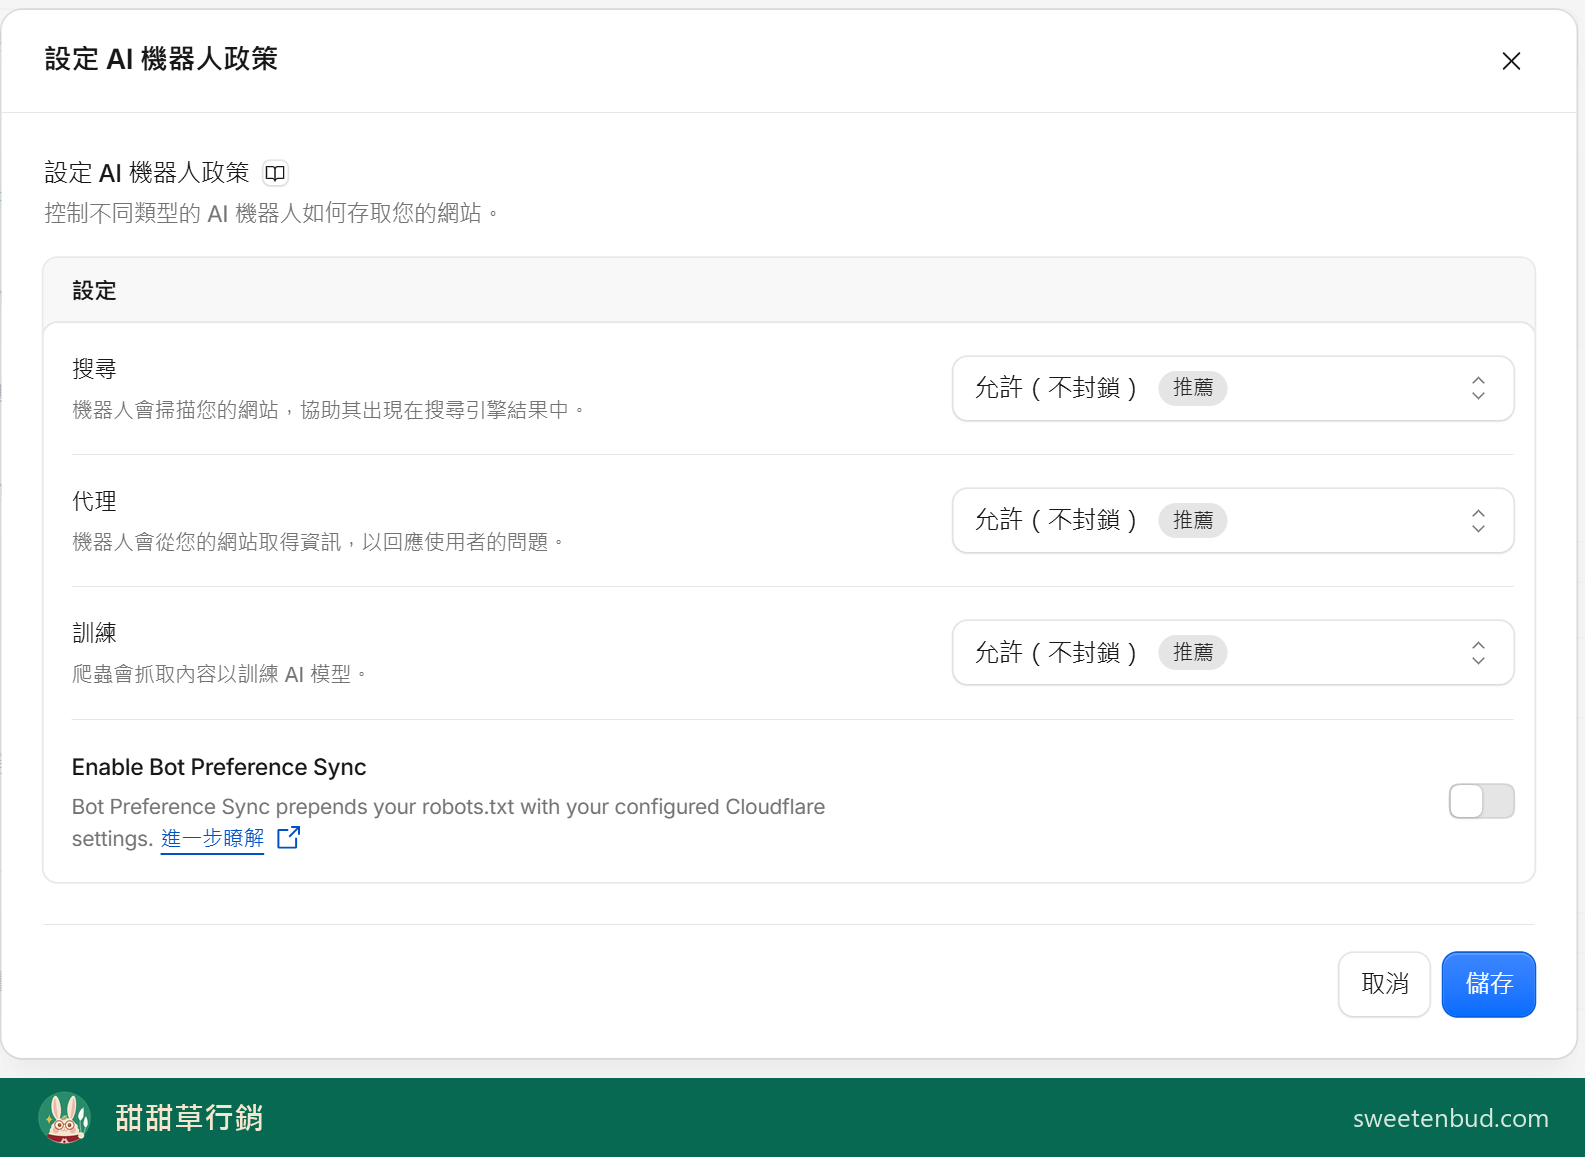Click the chevron arrows in the 代理 dropdown
The height and width of the screenshot is (1157, 1585).
(1478, 520)
